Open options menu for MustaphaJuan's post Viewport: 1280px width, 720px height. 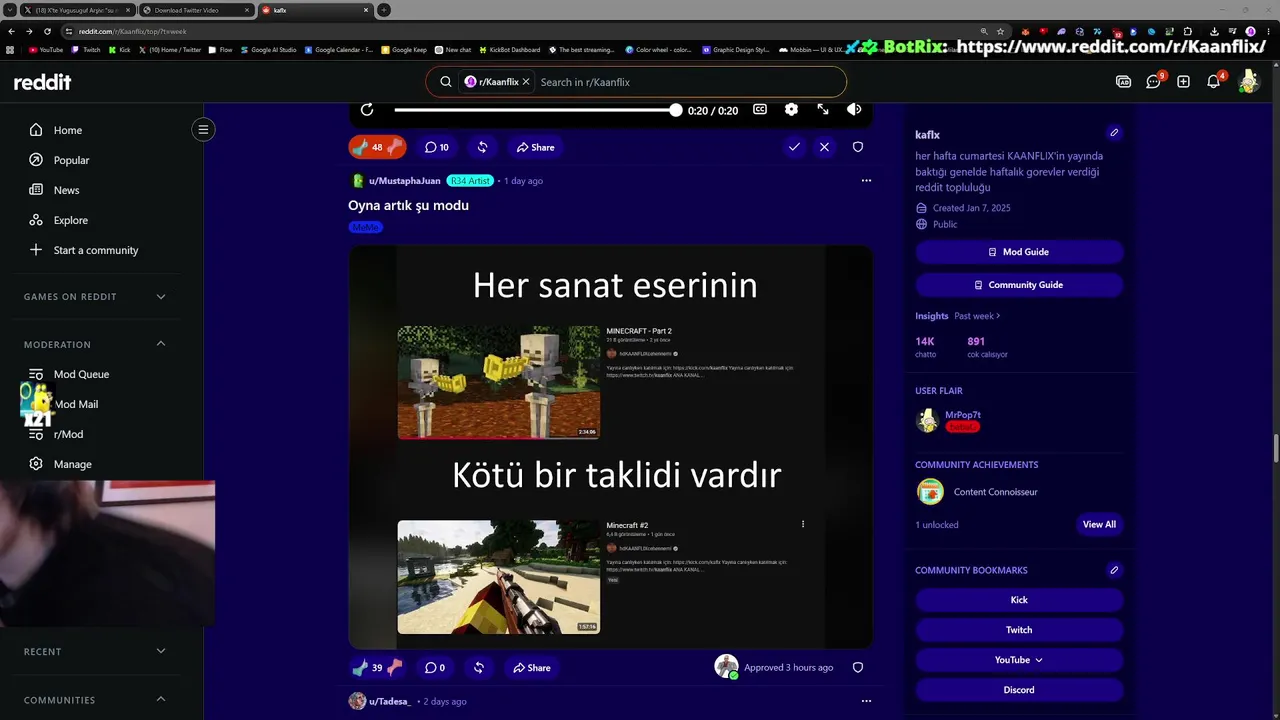click(x=866, y=181)
